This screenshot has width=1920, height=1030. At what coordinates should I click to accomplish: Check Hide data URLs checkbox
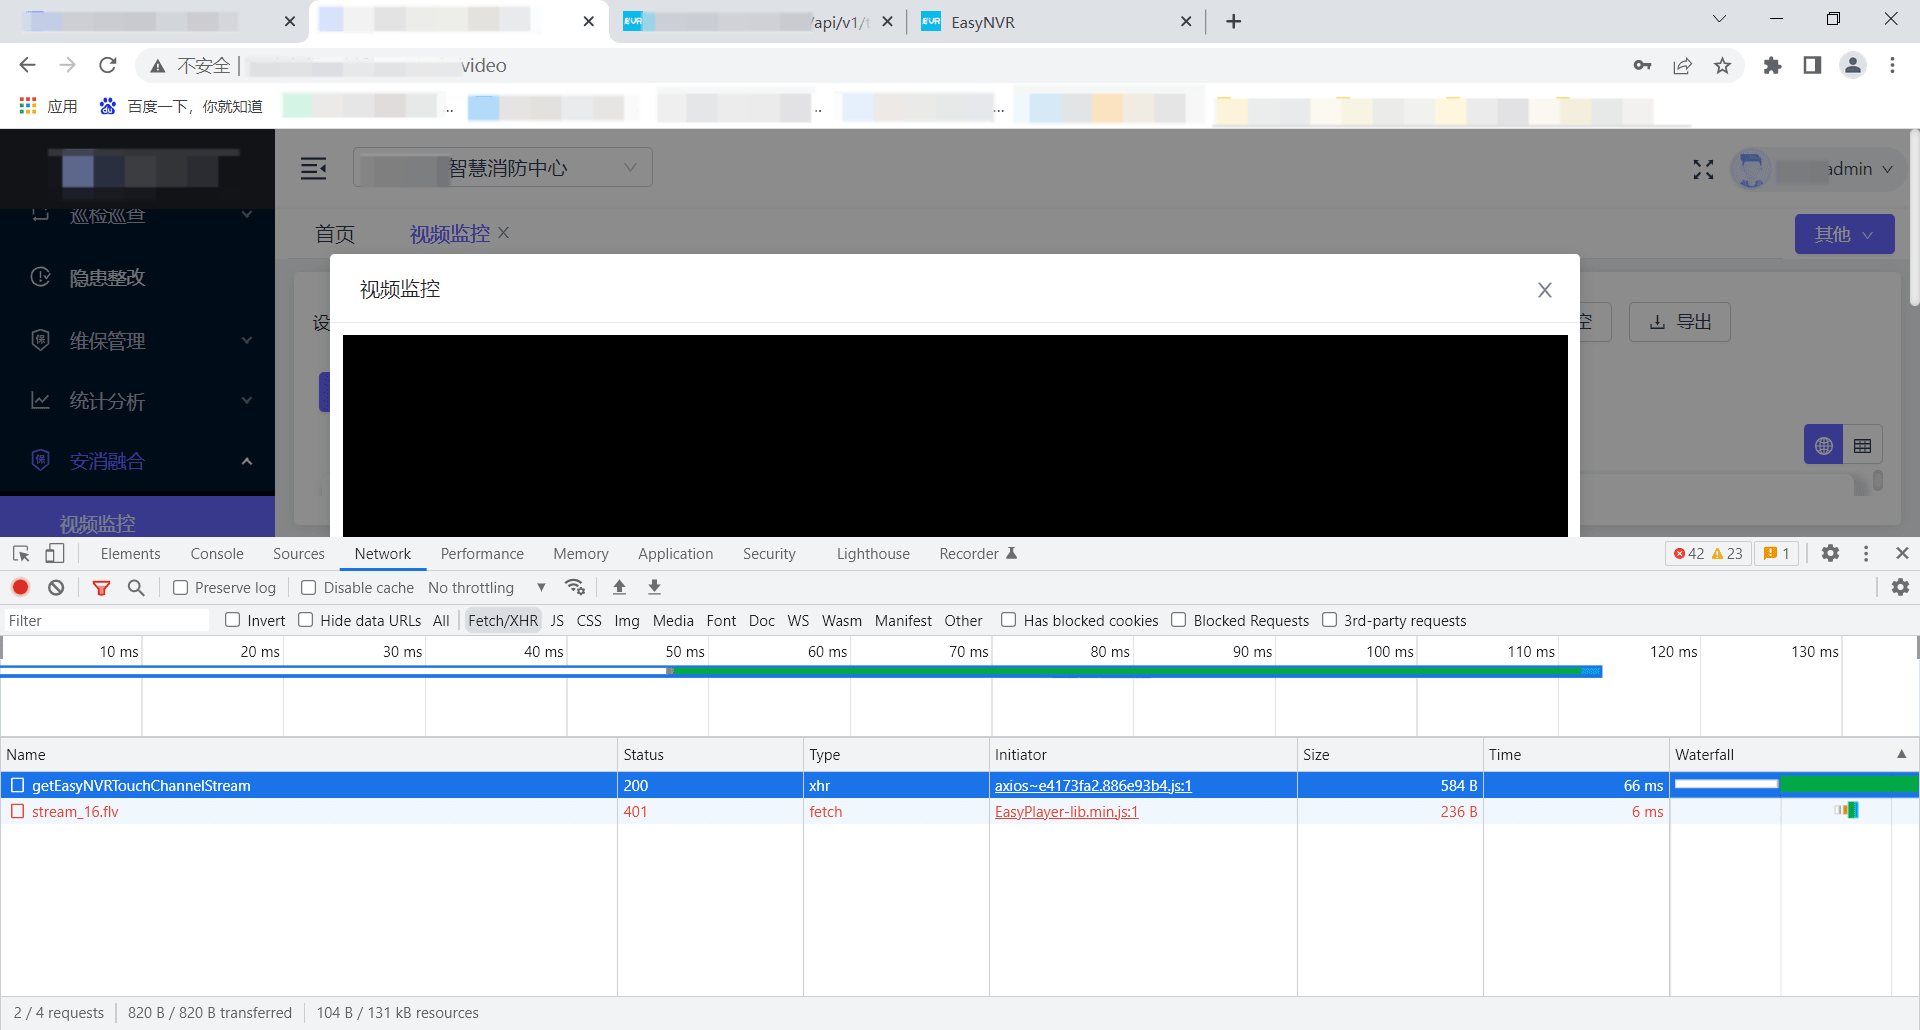306,620
